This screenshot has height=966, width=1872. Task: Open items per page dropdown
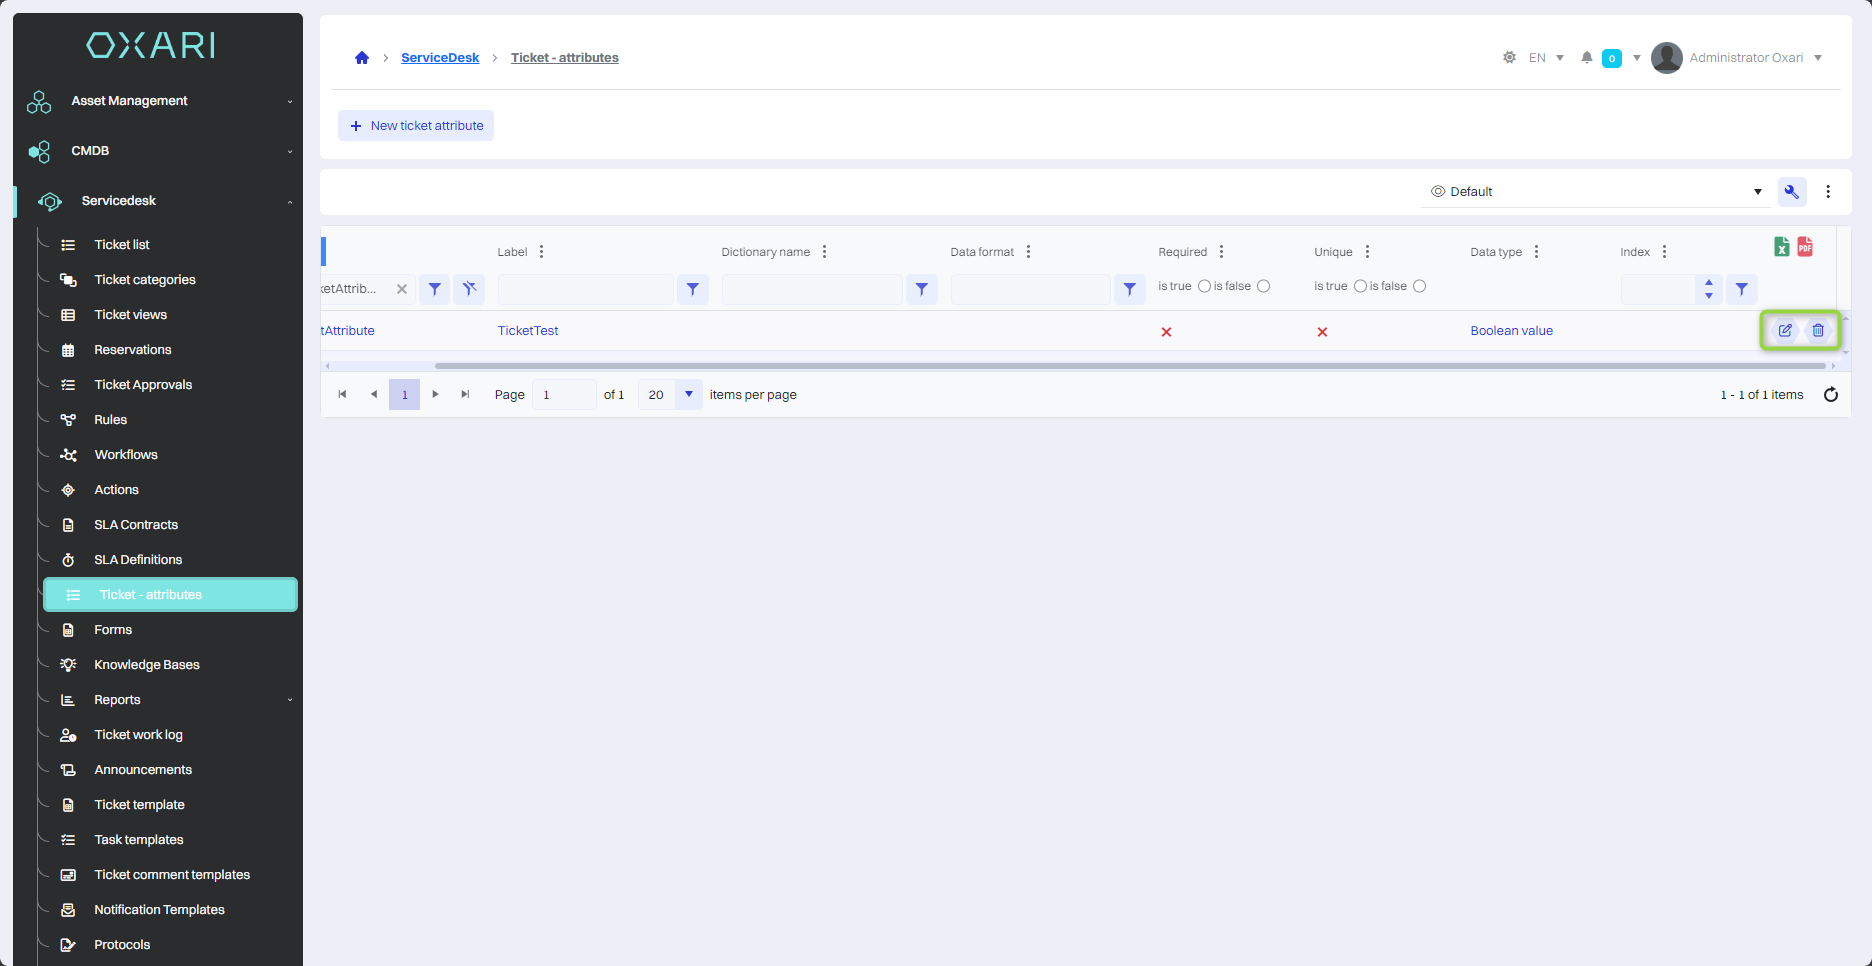click(688, 395)
